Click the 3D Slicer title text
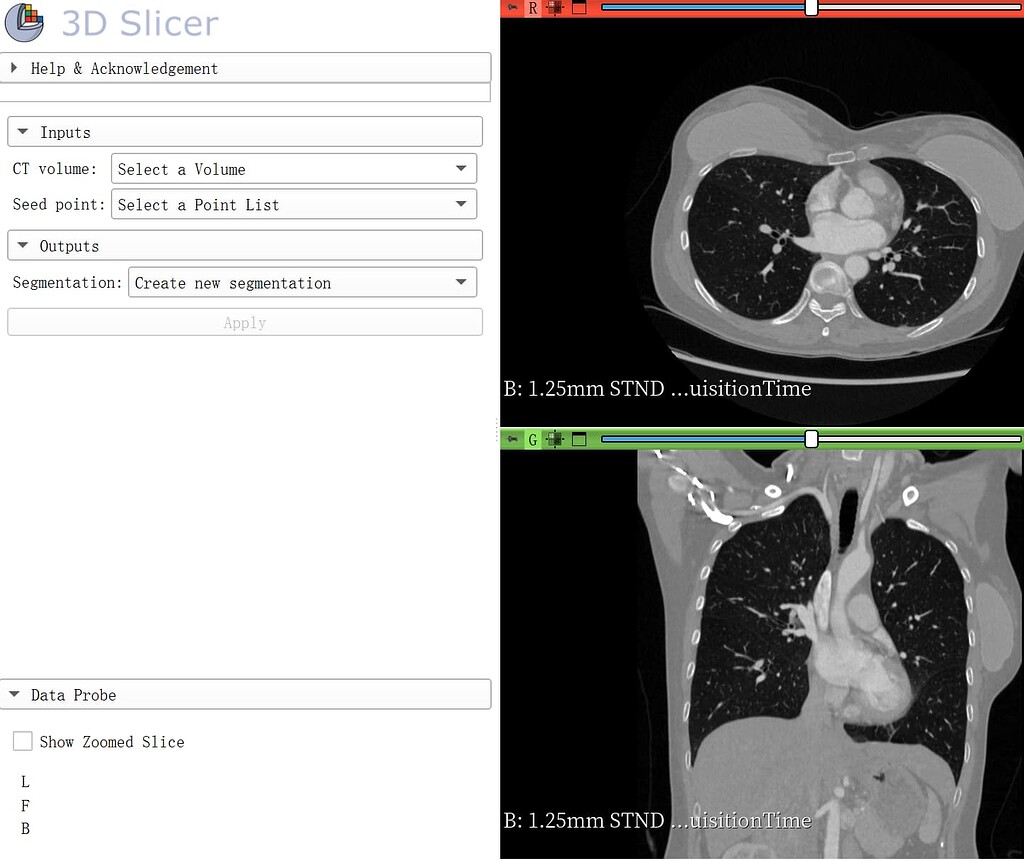Screen dimensions: 1024x861 click(x=138, y=24)
